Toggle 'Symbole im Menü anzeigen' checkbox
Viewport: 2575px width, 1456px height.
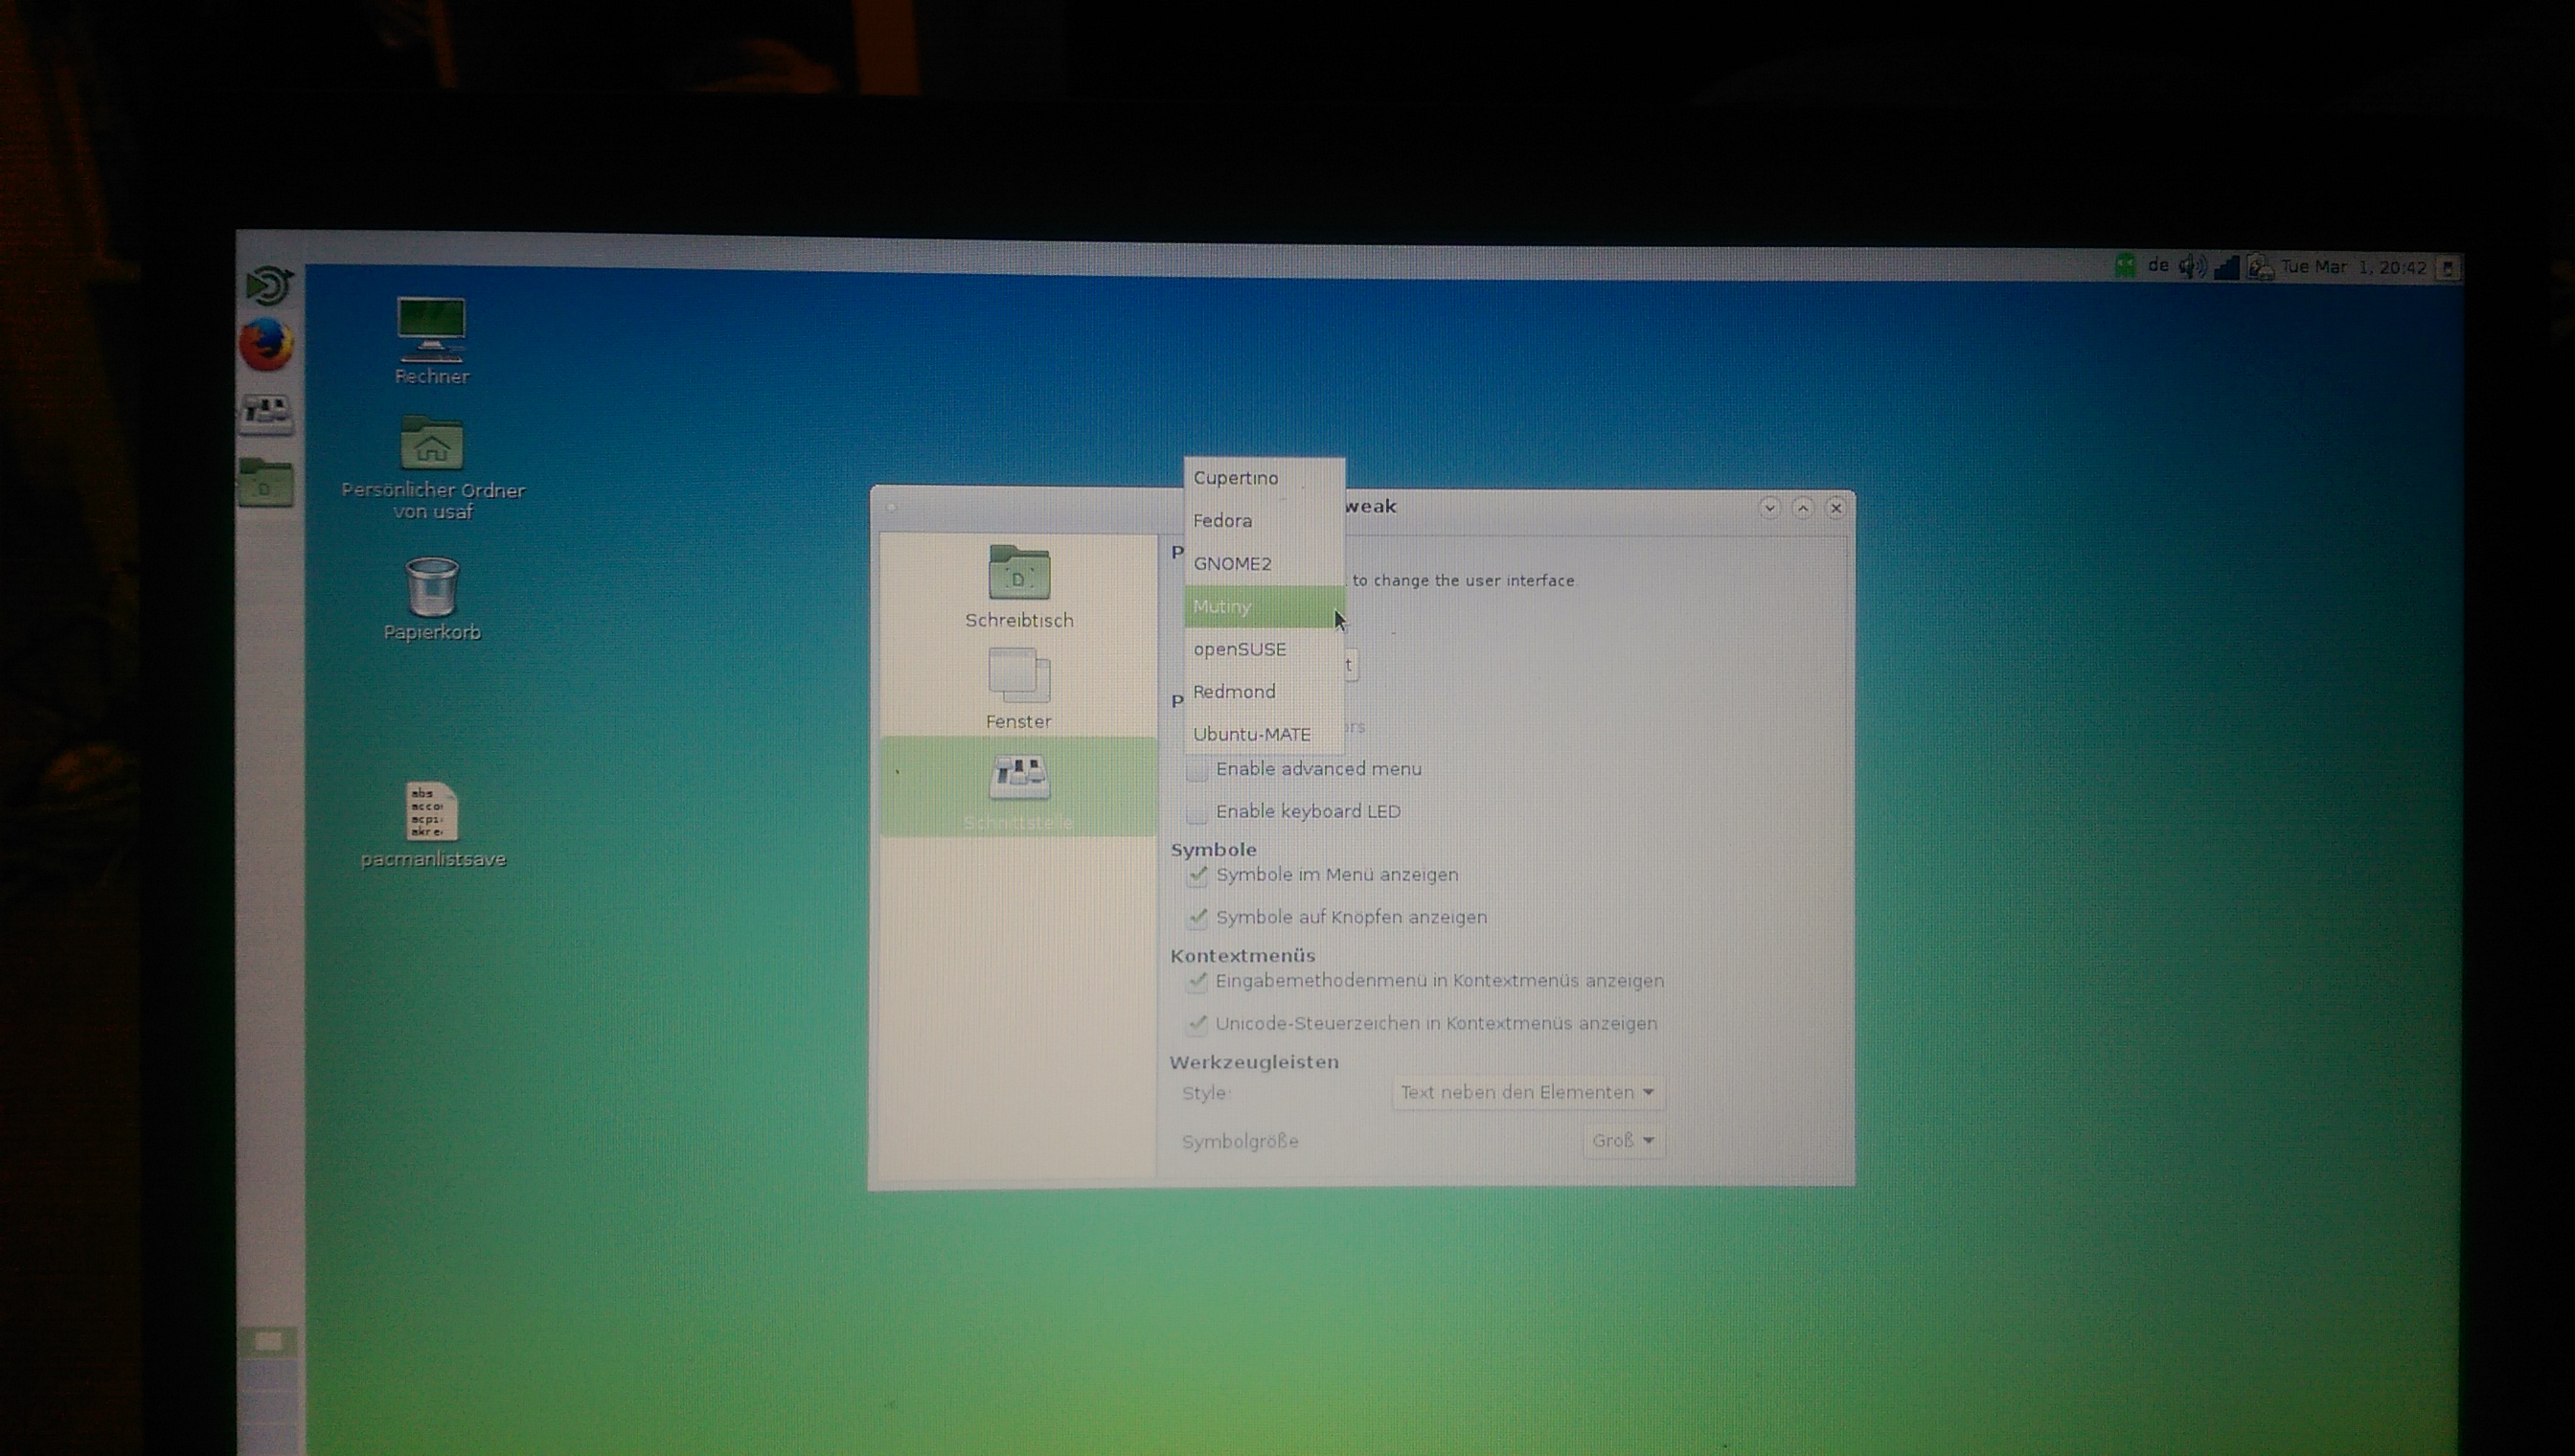point(1197,876)
